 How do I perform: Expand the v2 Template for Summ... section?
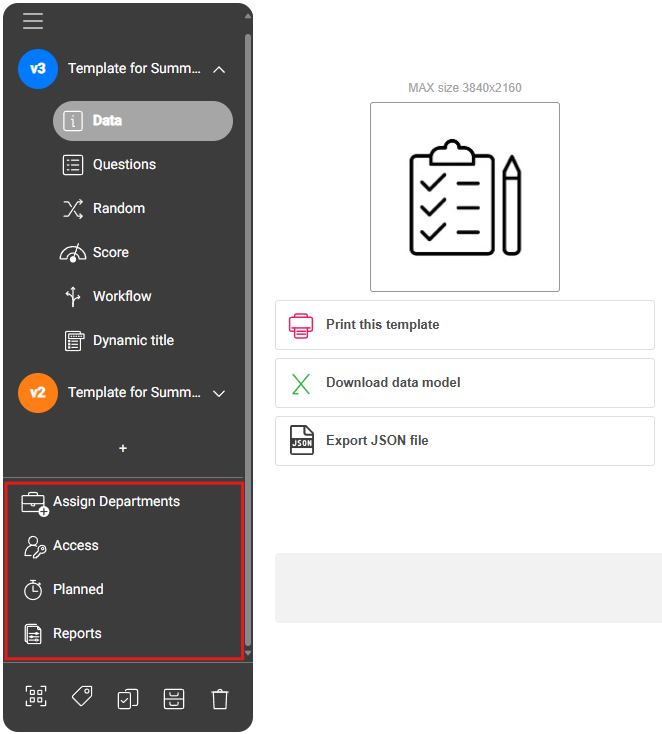tap(219, 393)
